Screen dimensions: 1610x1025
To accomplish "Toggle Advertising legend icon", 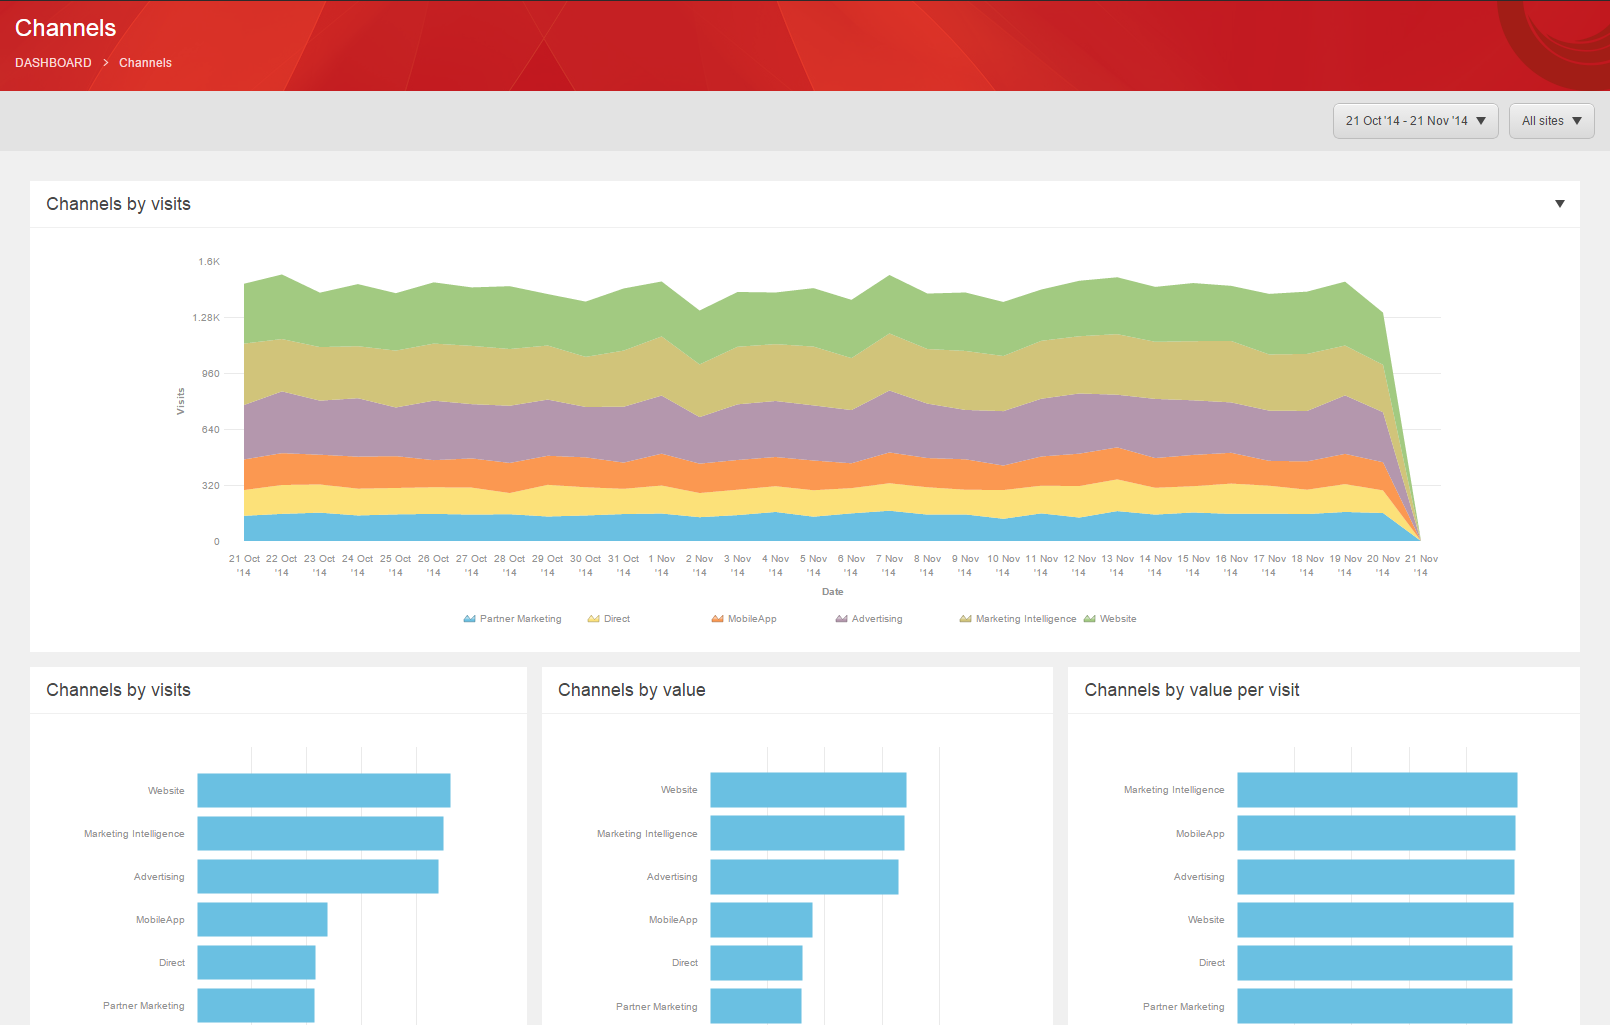I will pyautogui.click(x=841, y=619).
